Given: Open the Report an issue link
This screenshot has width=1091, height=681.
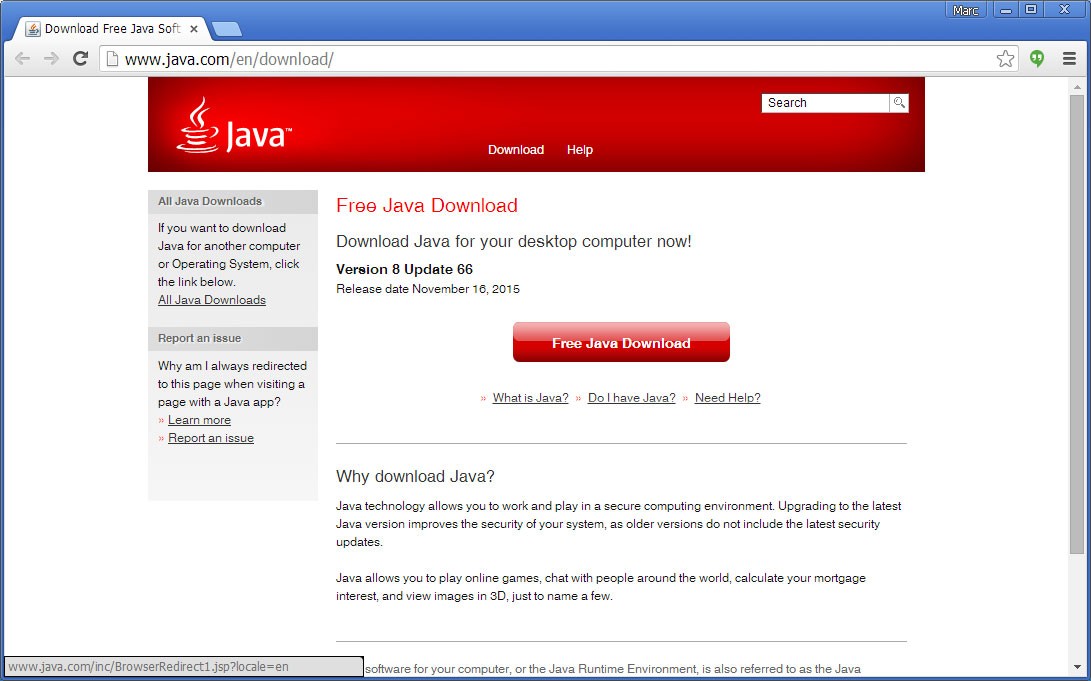Looking at the screenshot, I should coord(211,438).
